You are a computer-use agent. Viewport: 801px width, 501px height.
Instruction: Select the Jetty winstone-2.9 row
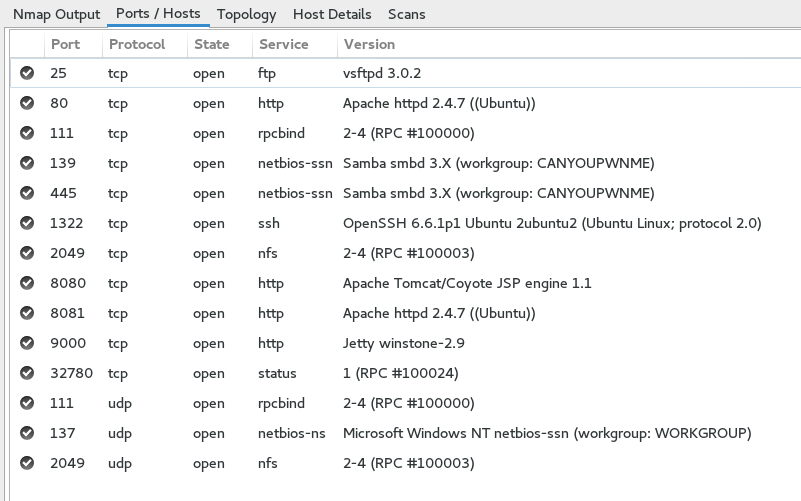pos(403,343)
